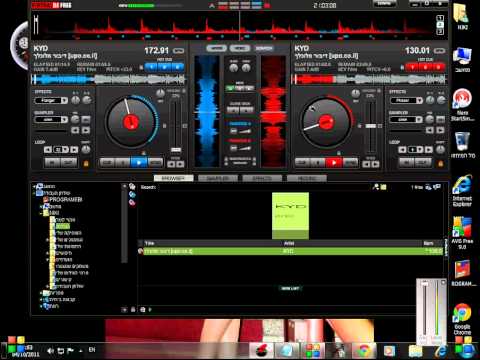The height and width of the screenshot is (360, 480).
Task: Turn left deck effect parameter one knob
Action: coord(76,100)
